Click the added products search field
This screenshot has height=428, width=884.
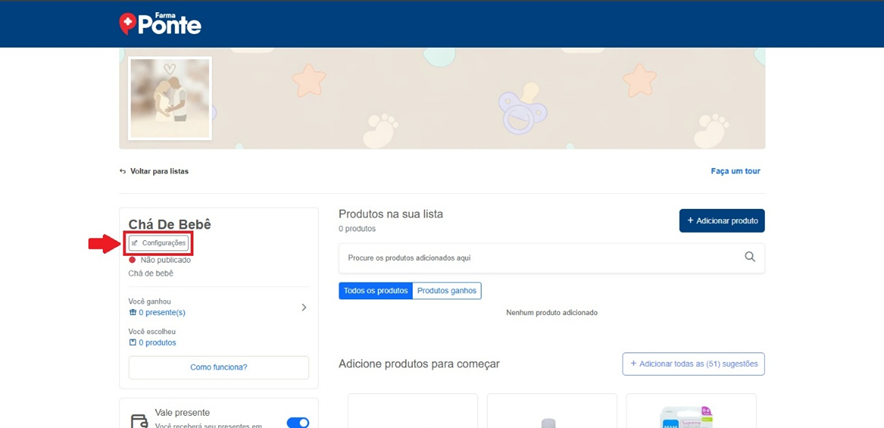[x=540, y=257]
